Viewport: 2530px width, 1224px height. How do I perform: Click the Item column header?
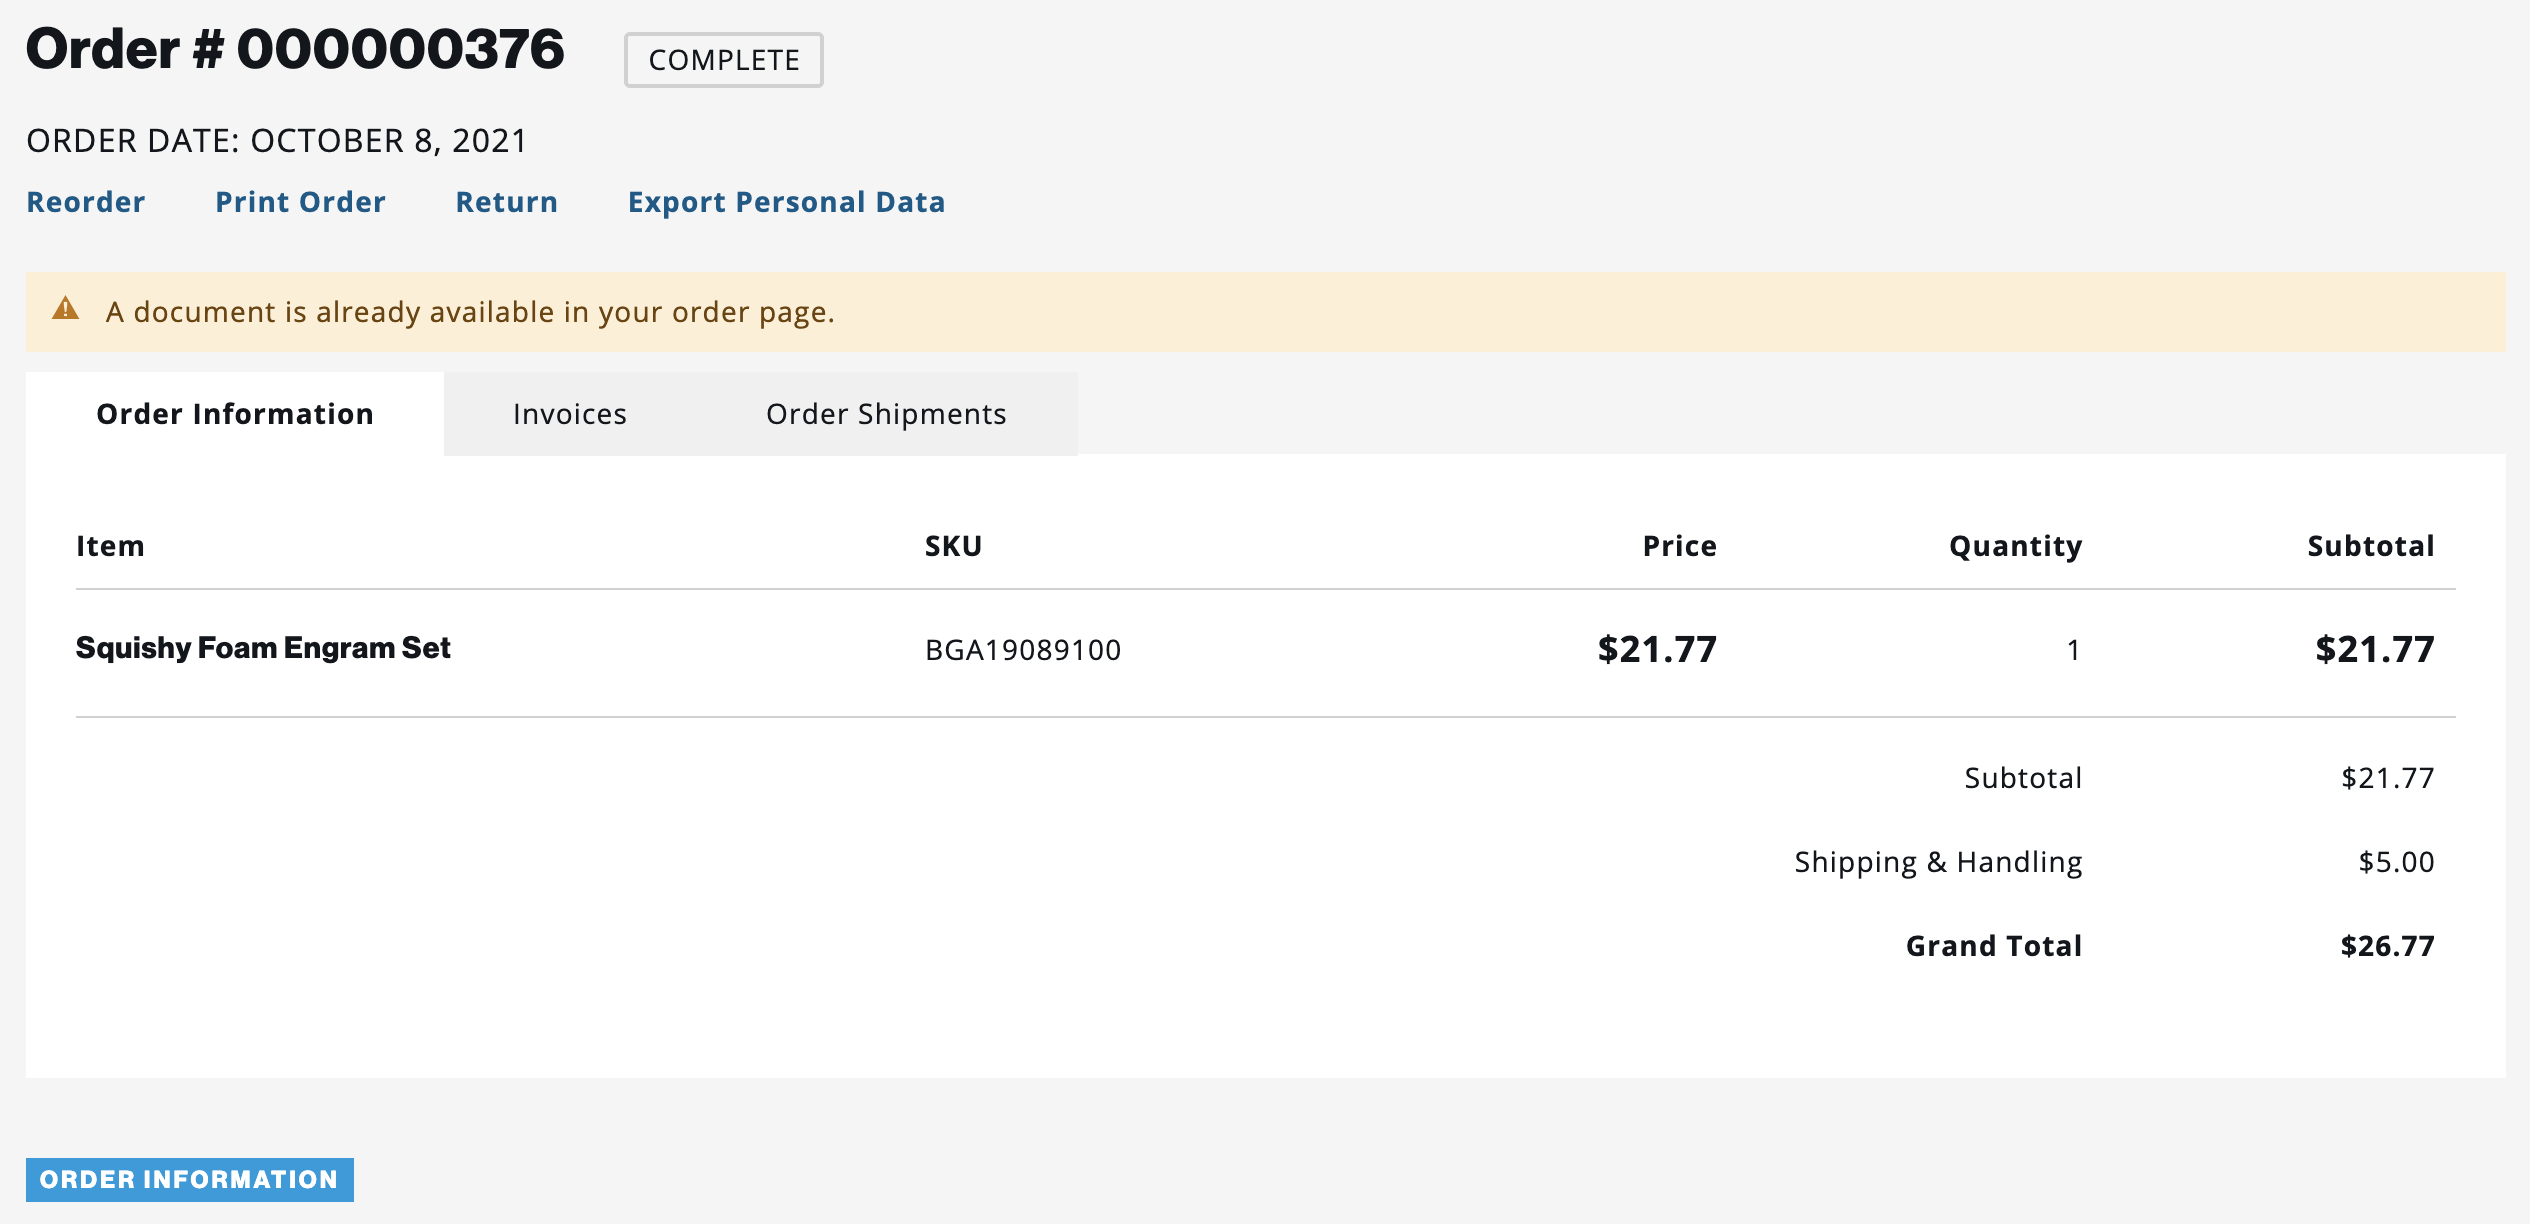point(110,546)
